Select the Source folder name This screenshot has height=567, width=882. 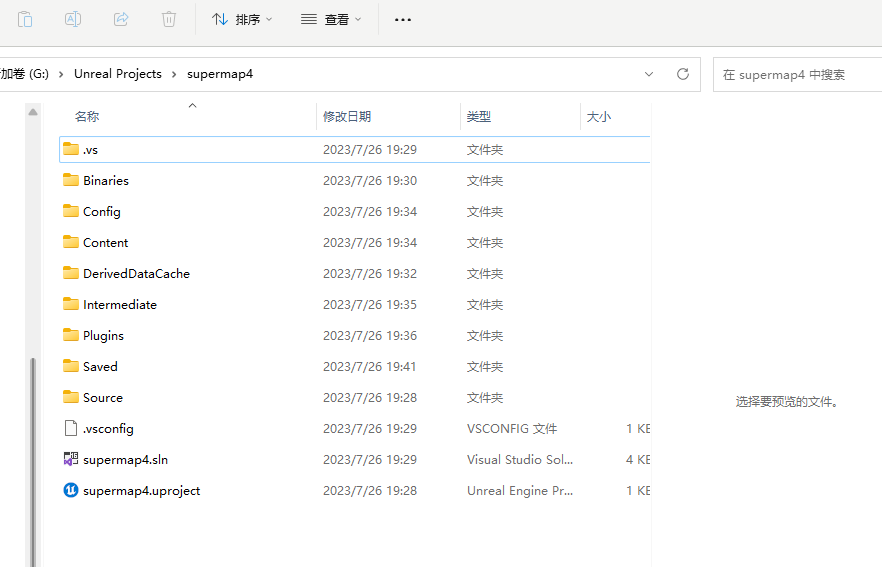click(103, 397)
